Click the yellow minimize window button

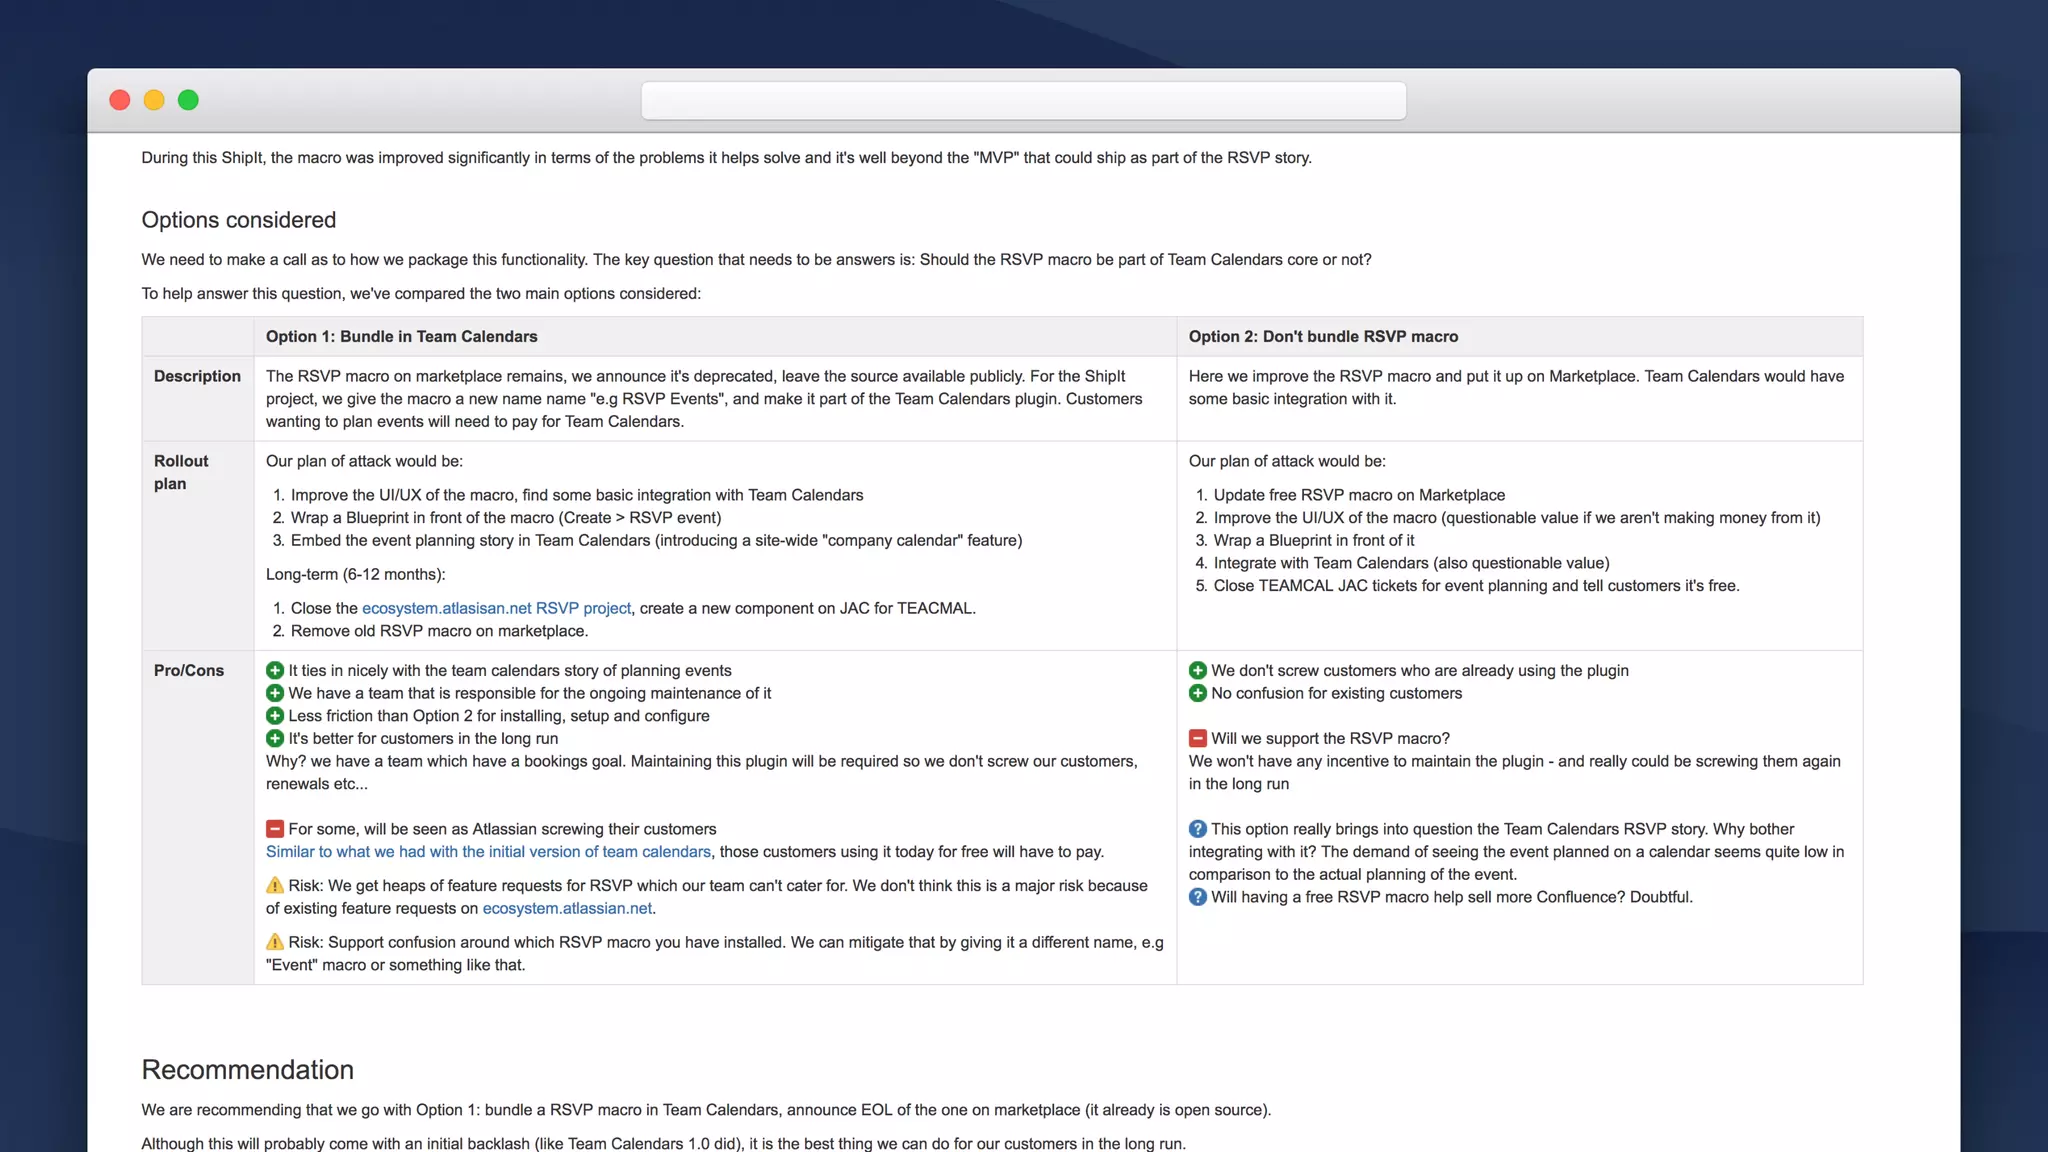pyautogui.click(x=154, y=100)
